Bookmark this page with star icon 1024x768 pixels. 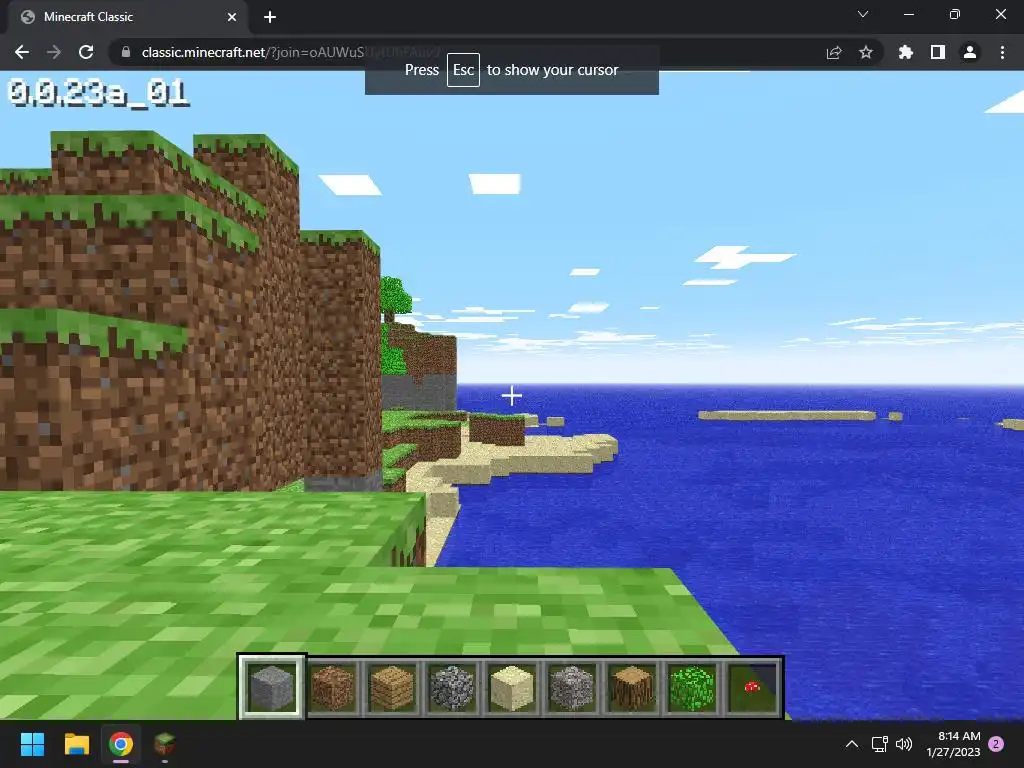(x=866, y=52)
